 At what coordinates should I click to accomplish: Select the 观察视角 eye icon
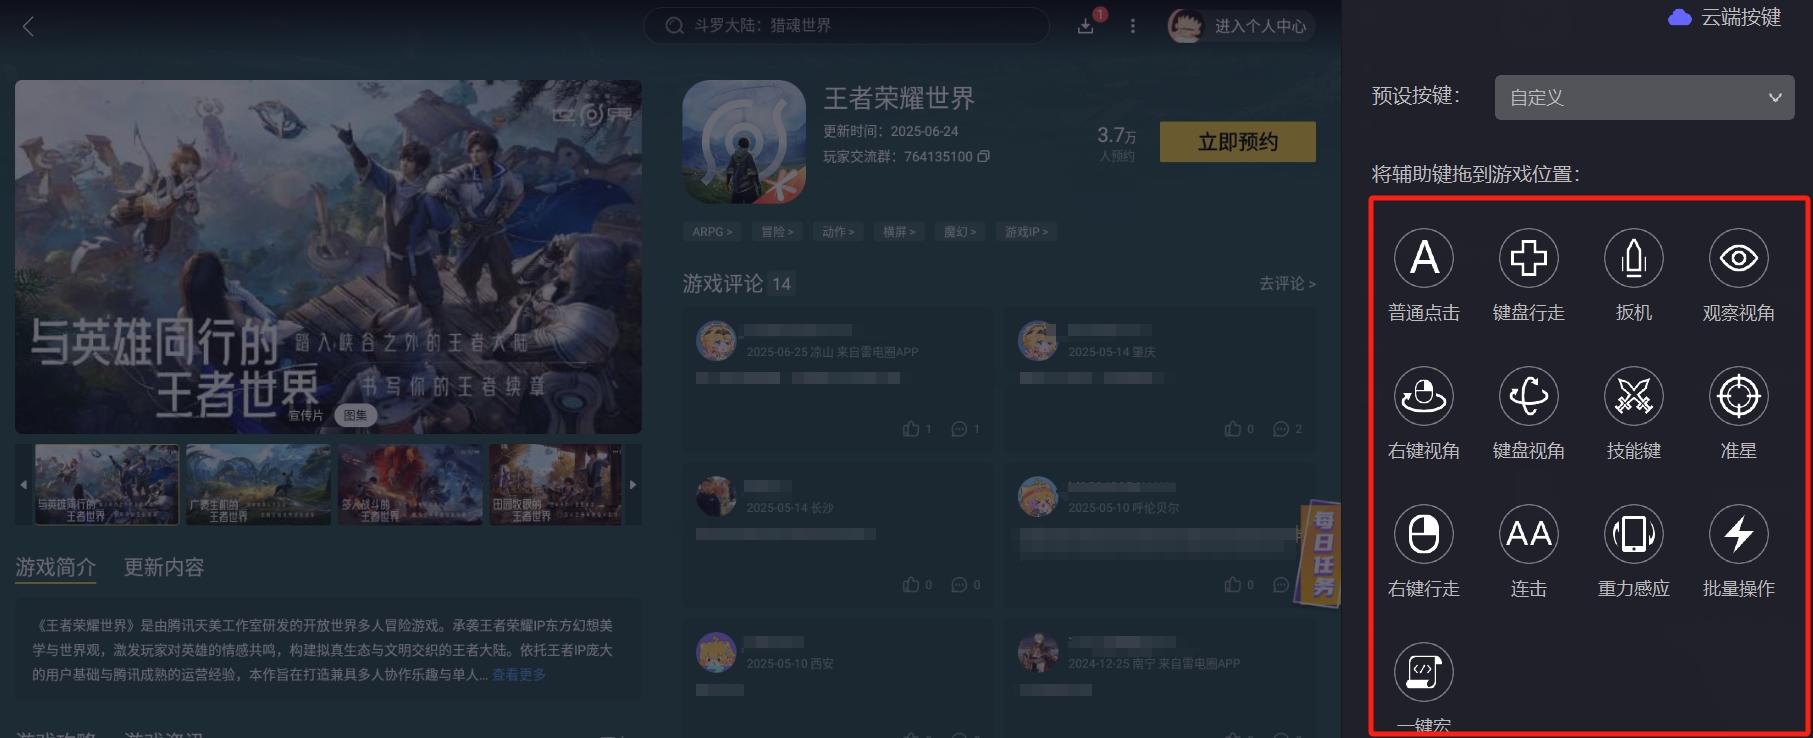pos(1738,258)
